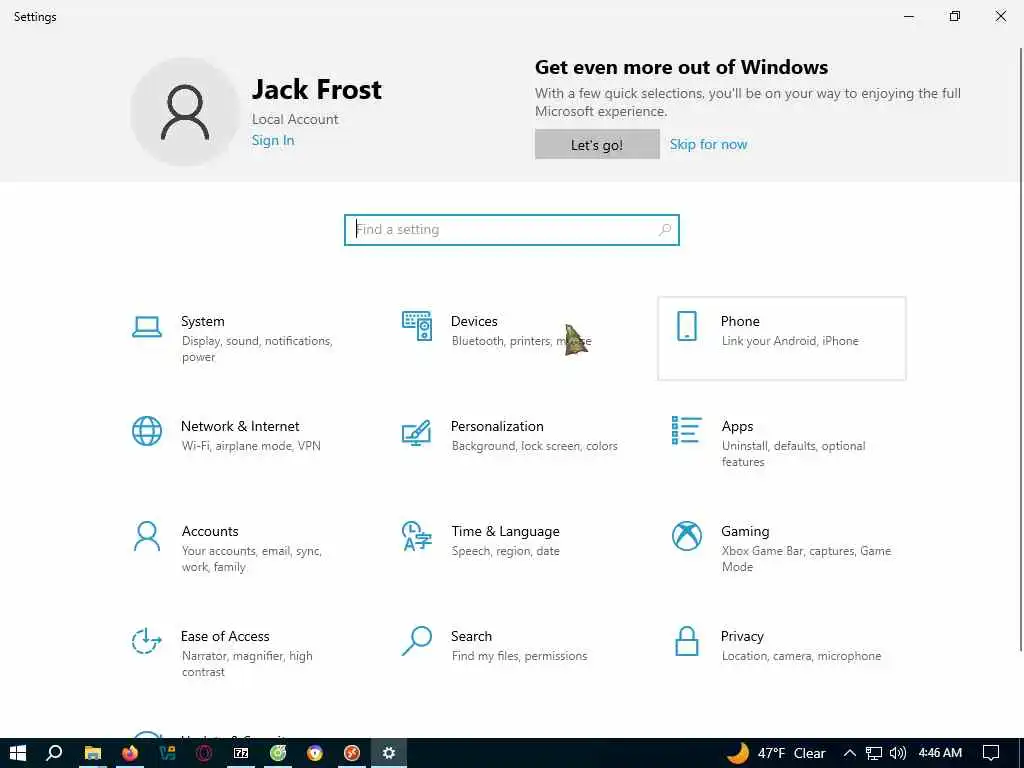Viewport: 1024px width, 768px height.
Task: Click 'Your accounts, email, sync, work, family' text
Action: [251, 559]
